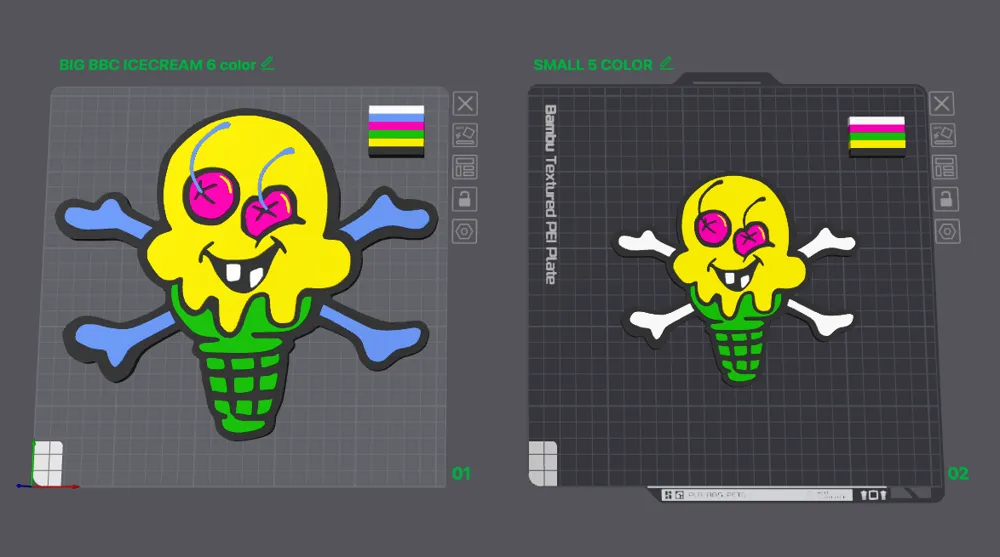
Task: Select the prime tower on plate 01
Action: click(396, 131)
